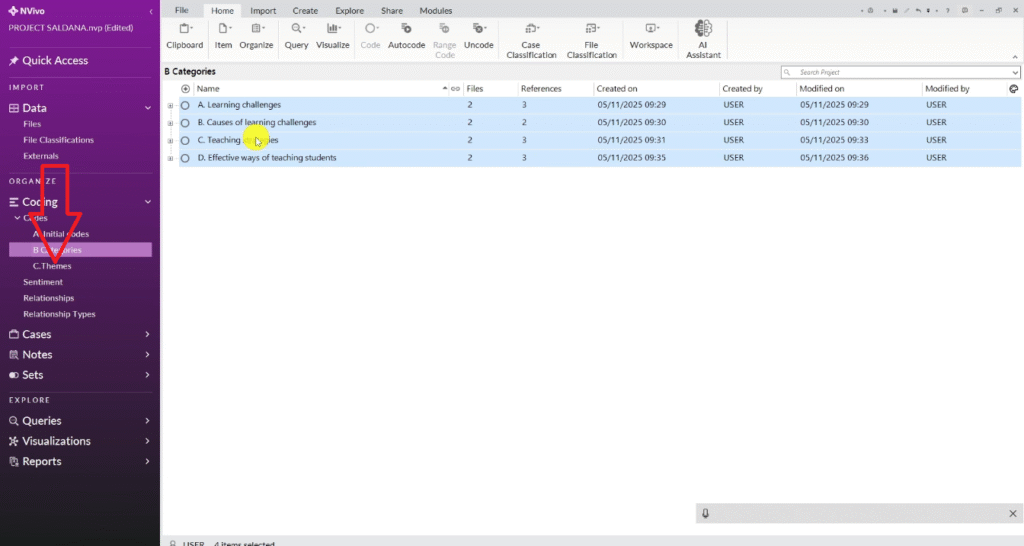Expand the Cases sidebar section
1024x546 pixels.
pyautogui.click(x=147, y=334)
